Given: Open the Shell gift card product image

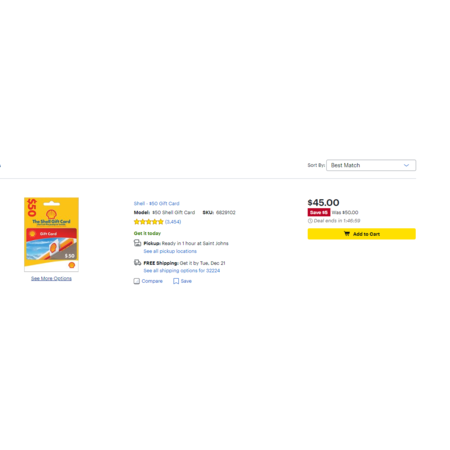Looking at the screenshot, I should coord(51,234).
